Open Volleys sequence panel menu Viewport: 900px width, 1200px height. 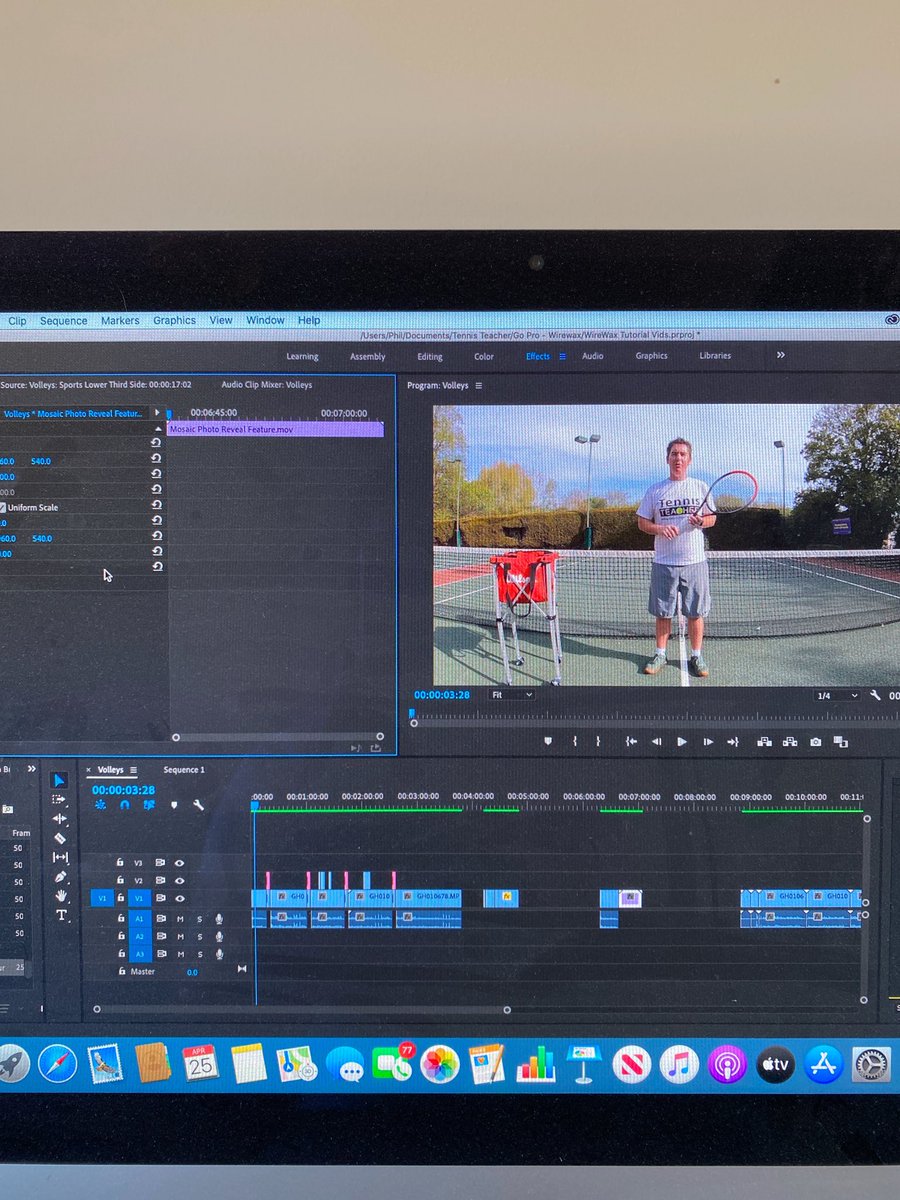[135, 770]
